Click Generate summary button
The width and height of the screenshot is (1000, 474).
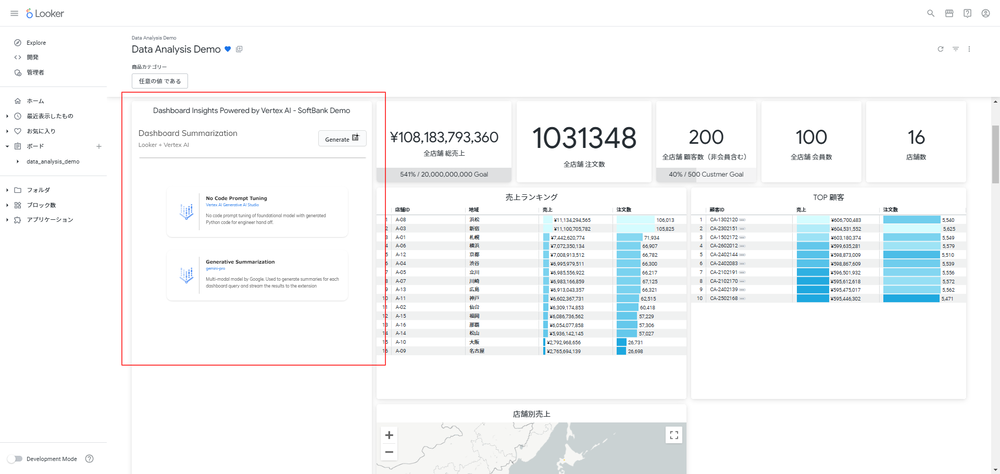(x=342, y=138)
